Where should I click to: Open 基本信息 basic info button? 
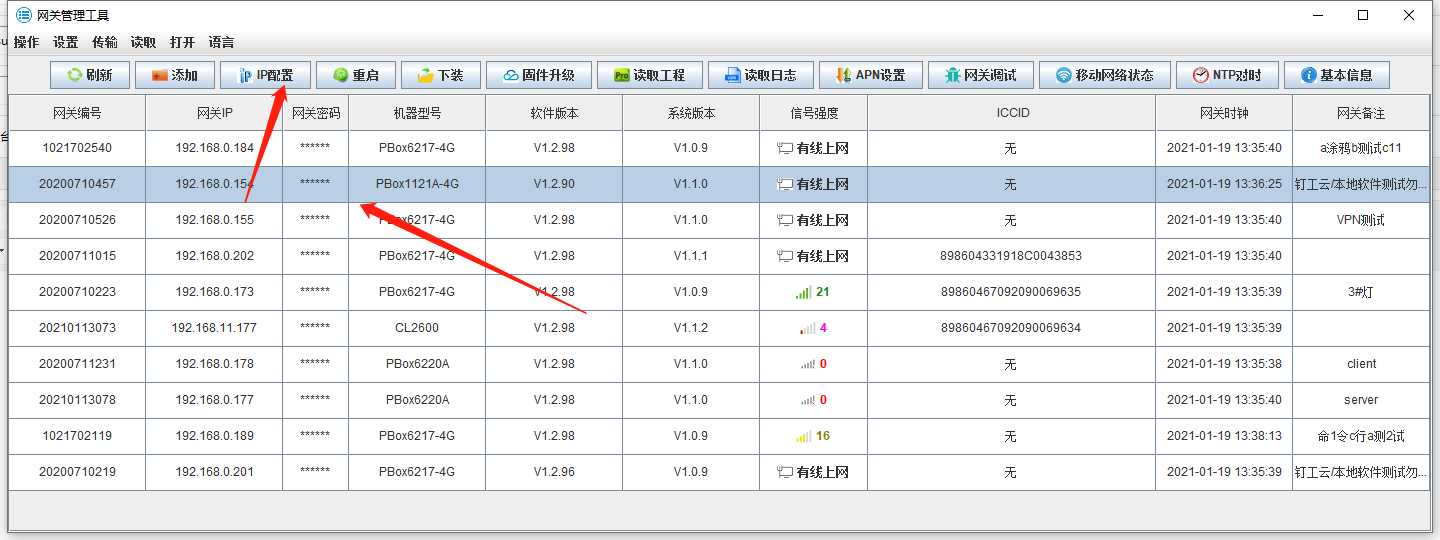tap(1336, 75)
